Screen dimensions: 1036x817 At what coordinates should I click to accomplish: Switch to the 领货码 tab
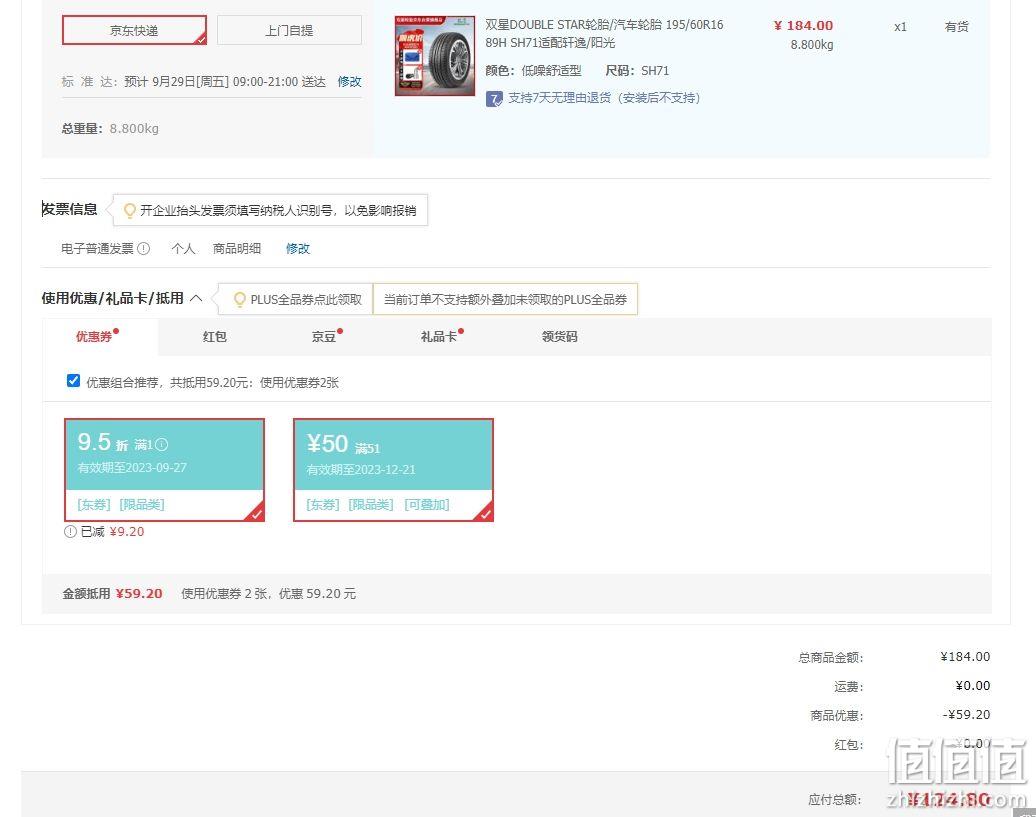tap(560, 337)
